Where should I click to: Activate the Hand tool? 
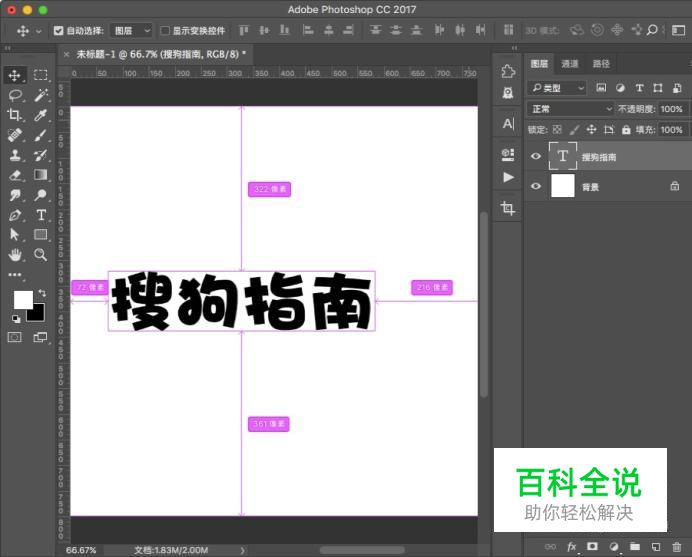coord(15,255)
